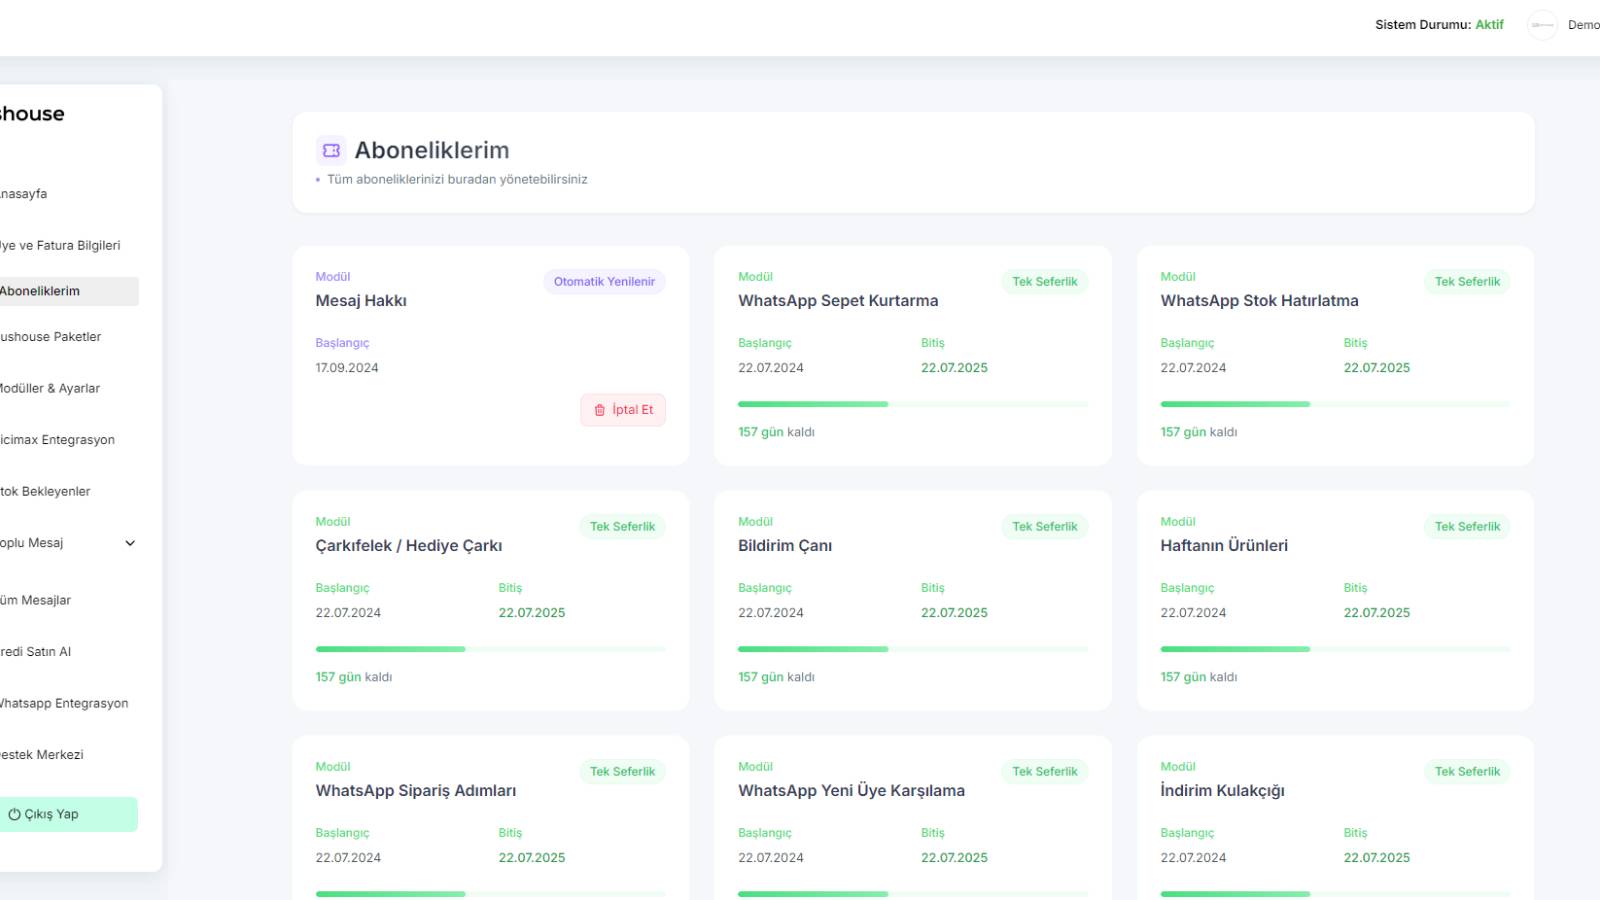Click the Aboneliklerim page heading
Screen dimensions: 1600x900
click(x=432, y=150)
